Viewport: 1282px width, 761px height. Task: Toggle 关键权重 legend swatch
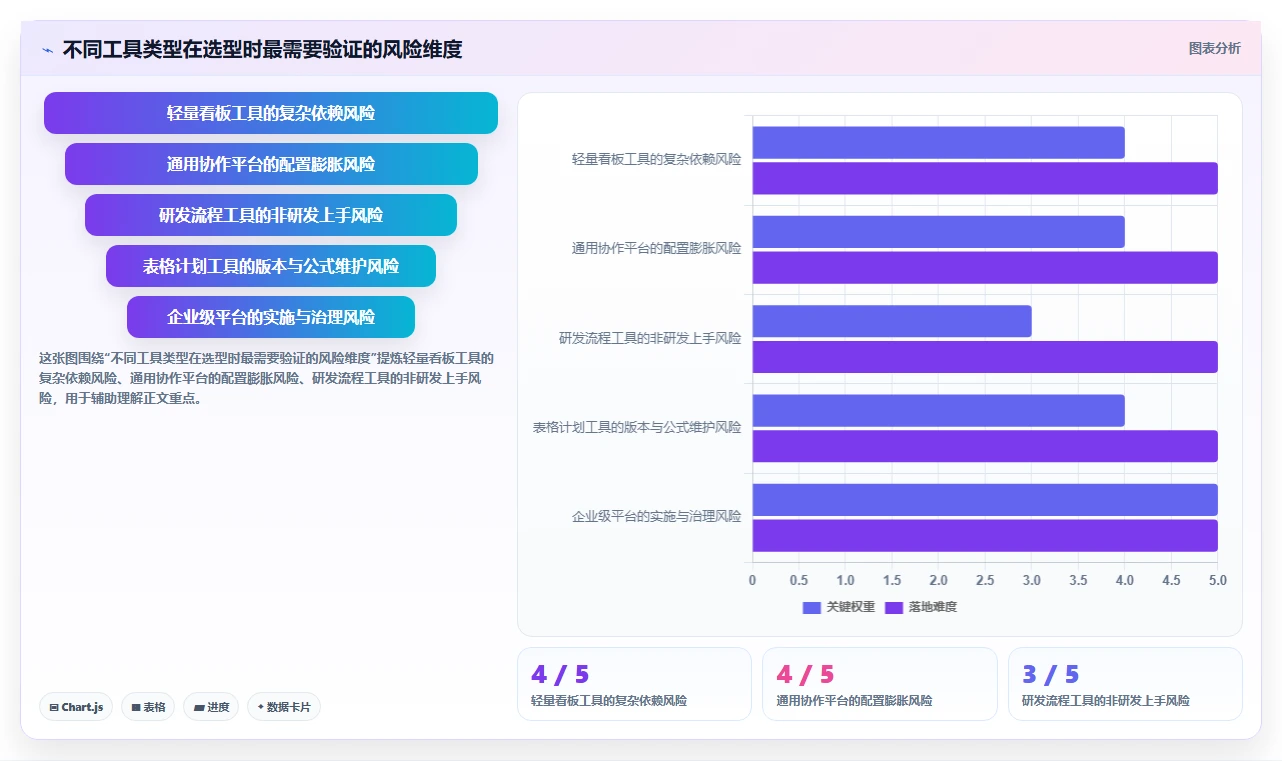pos(812,607)
